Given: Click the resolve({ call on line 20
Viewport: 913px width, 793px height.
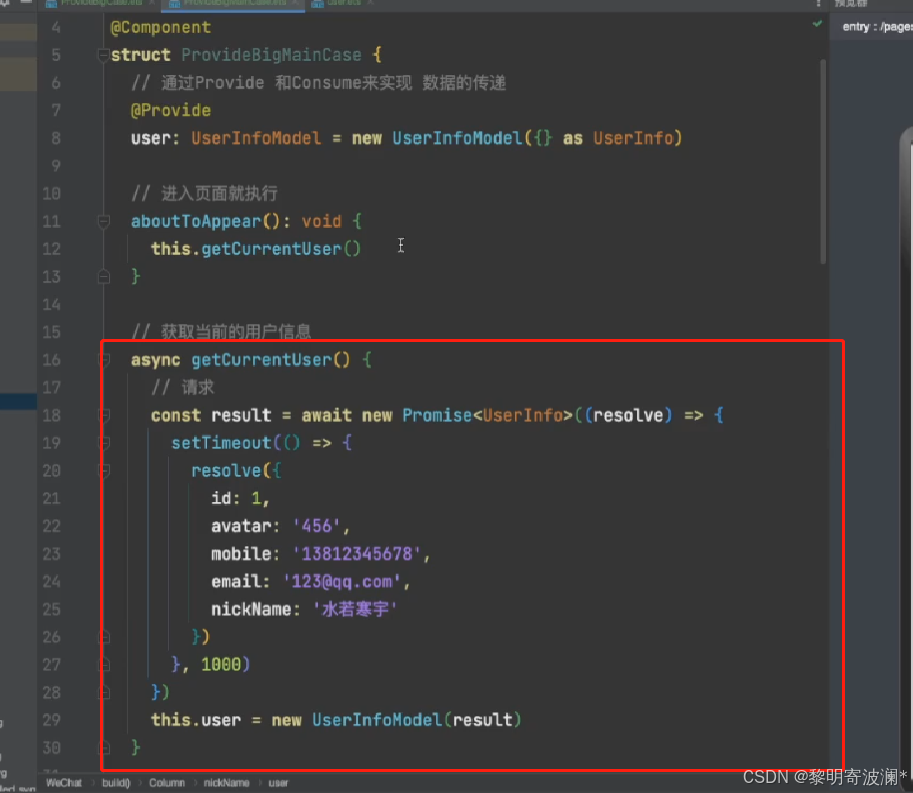Looking at the screenshot, I should coord(236,470).
